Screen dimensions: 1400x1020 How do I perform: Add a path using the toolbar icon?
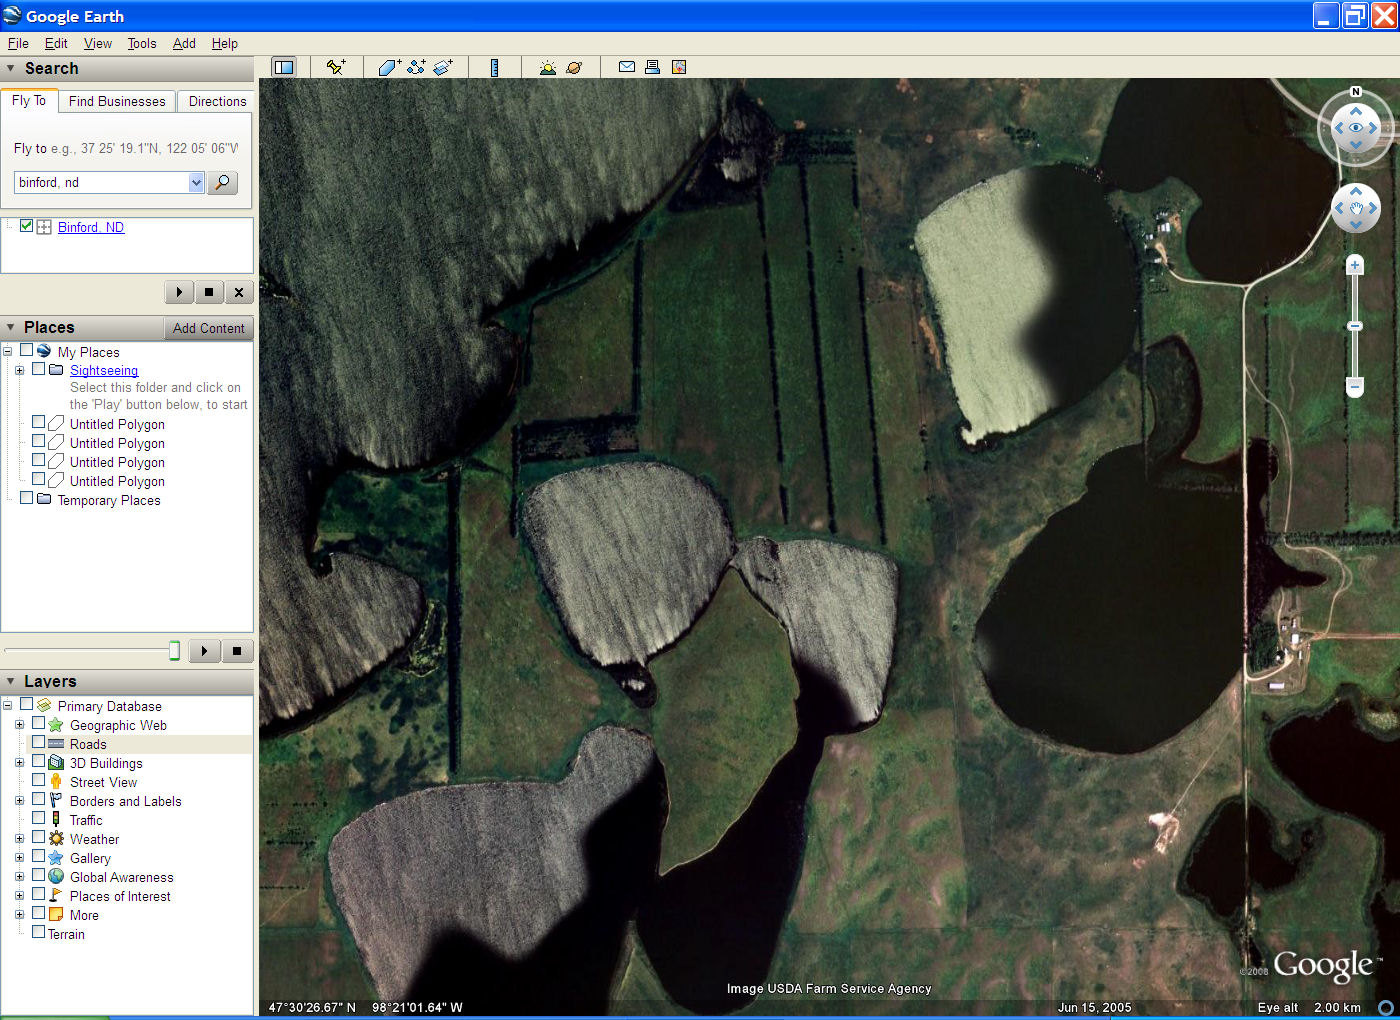click(417, 67)
